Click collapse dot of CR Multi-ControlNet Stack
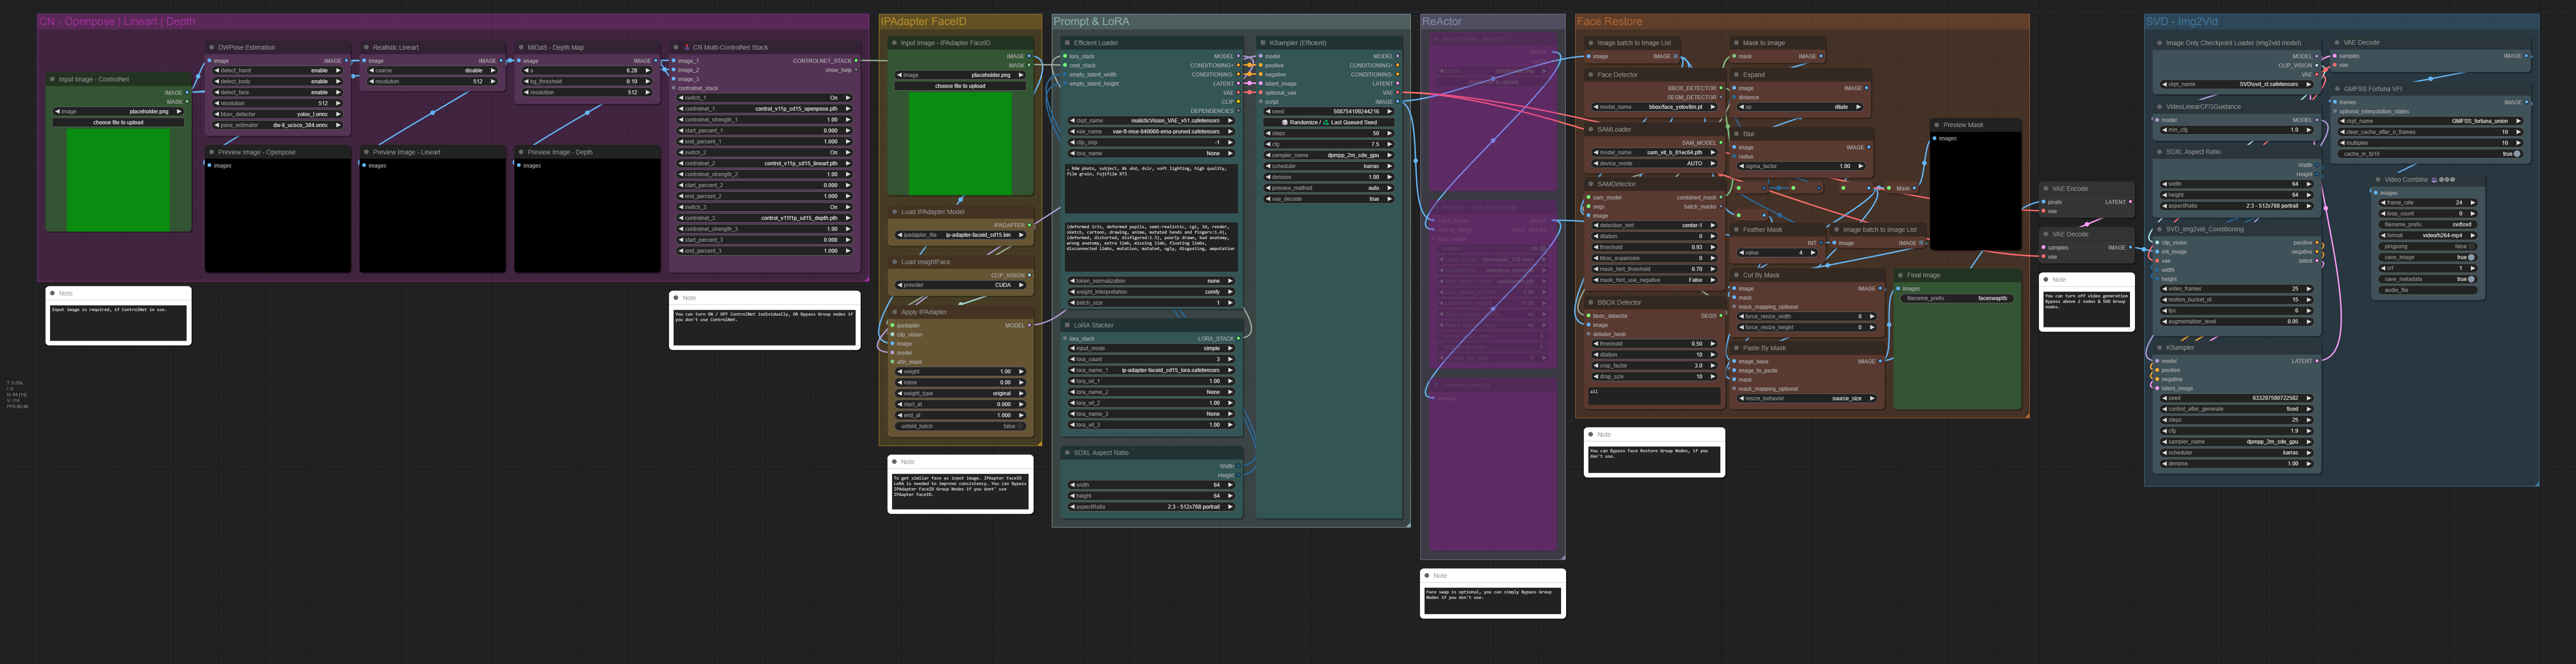The height and width of the screenshot is (664, 2576). pos(676,47)
